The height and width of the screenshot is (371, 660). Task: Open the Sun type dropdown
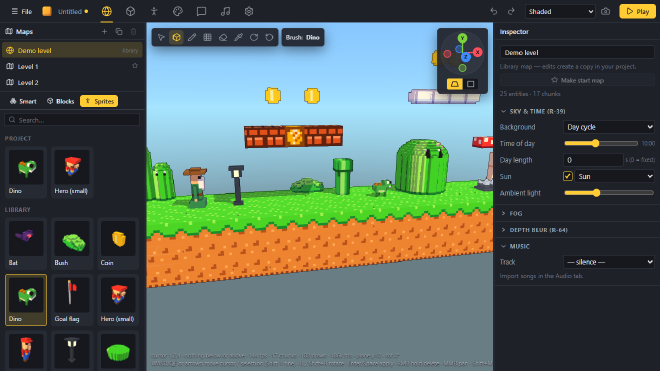pyautogui.click(x=615, y=176)
